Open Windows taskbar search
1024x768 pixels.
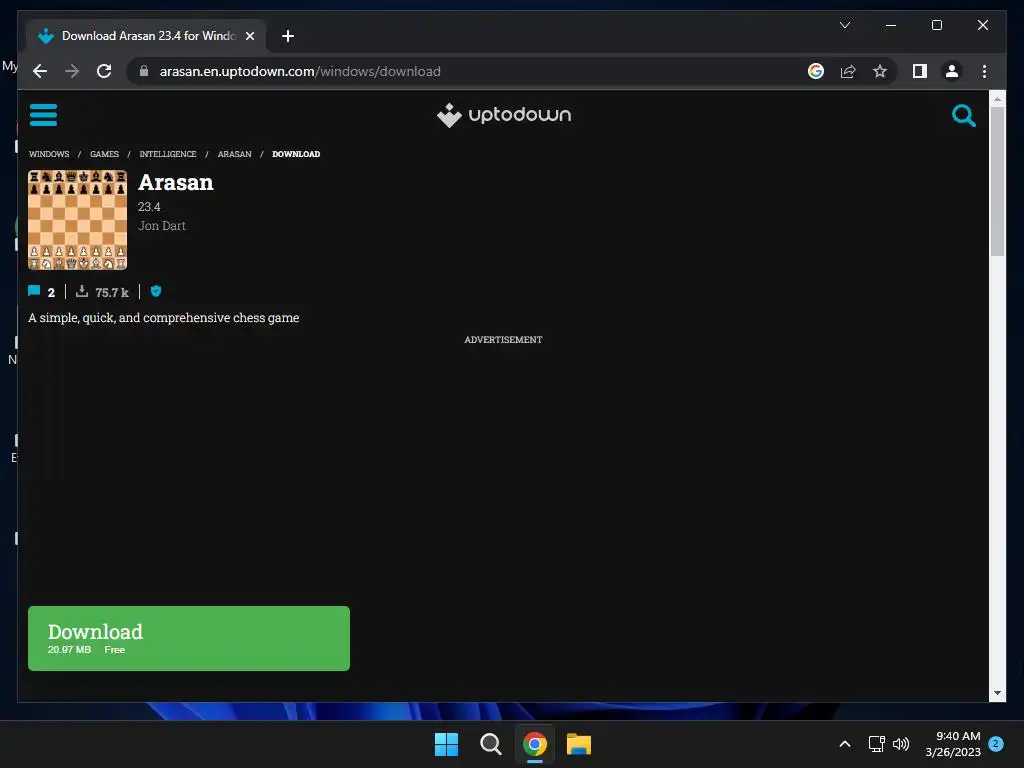[490, 744]
